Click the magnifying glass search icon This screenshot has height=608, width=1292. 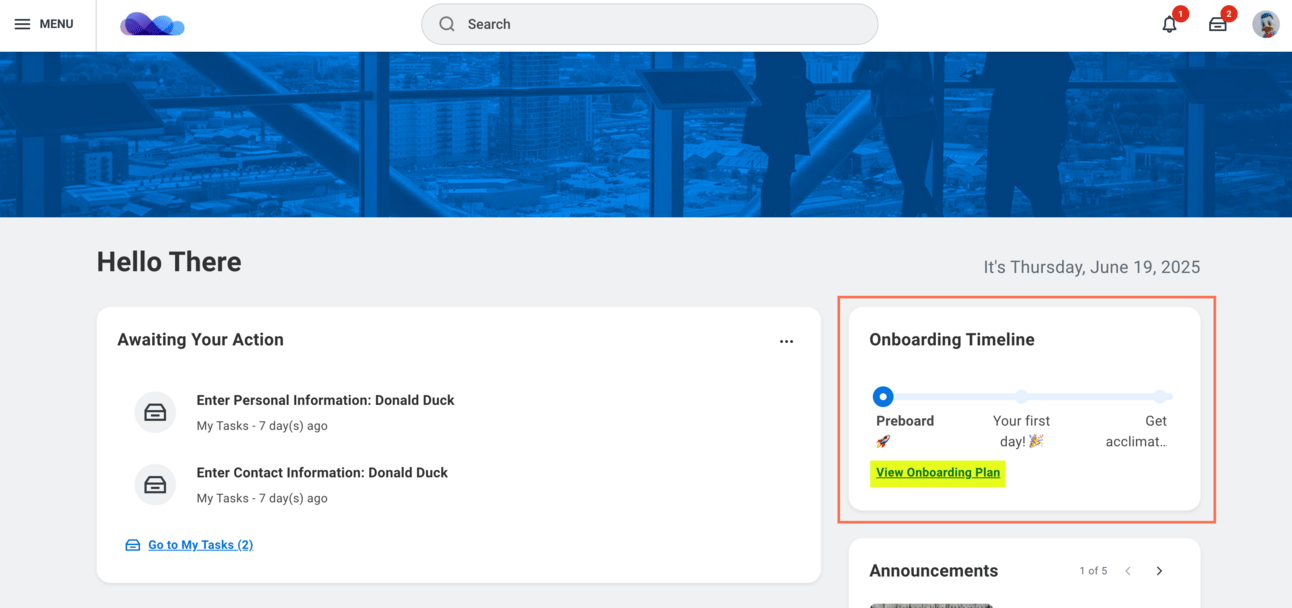click(x=447, y=24)
